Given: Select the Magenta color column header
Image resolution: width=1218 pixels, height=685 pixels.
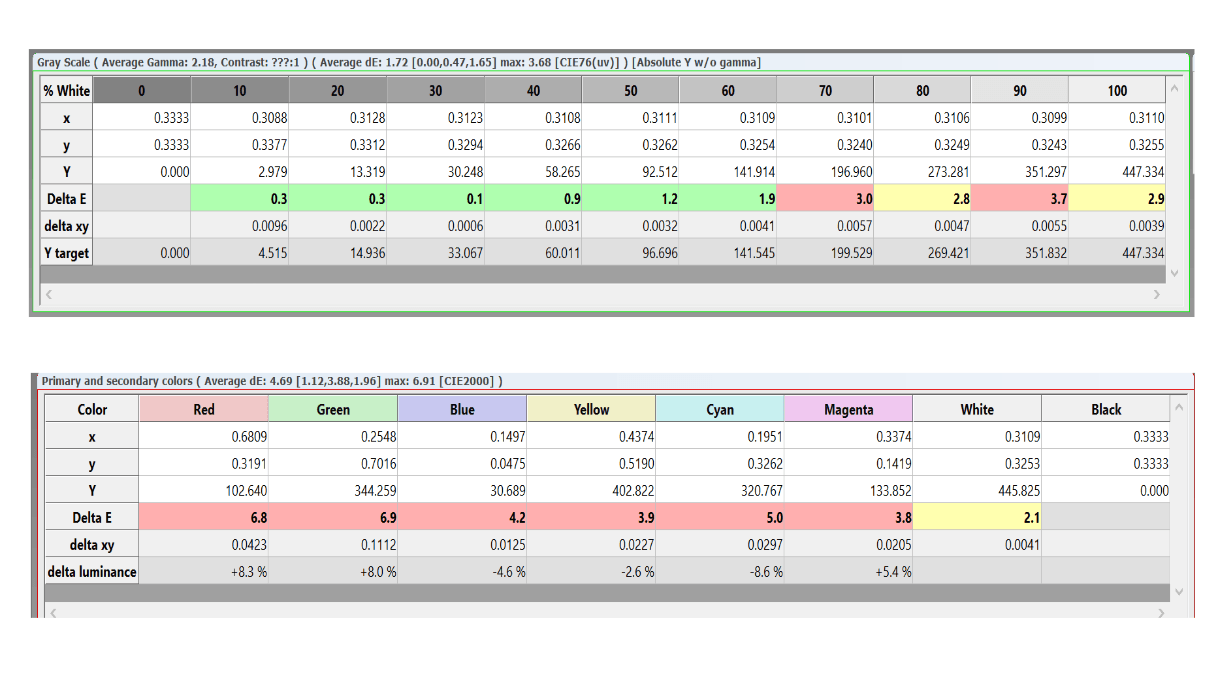Looking at the screenshot, I should (849, 409).
